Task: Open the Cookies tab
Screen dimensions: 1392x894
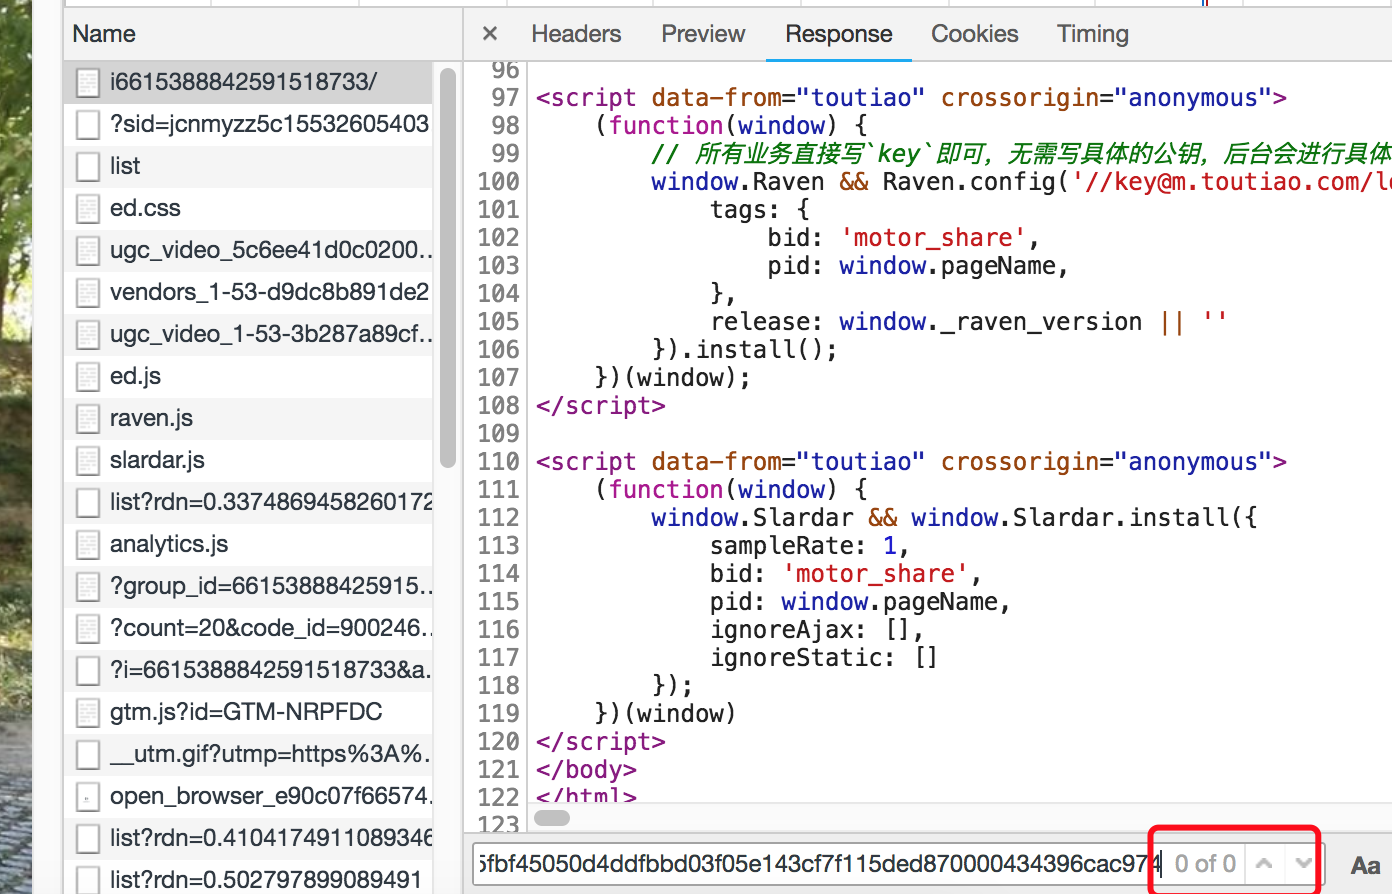Action: (974, 34)
